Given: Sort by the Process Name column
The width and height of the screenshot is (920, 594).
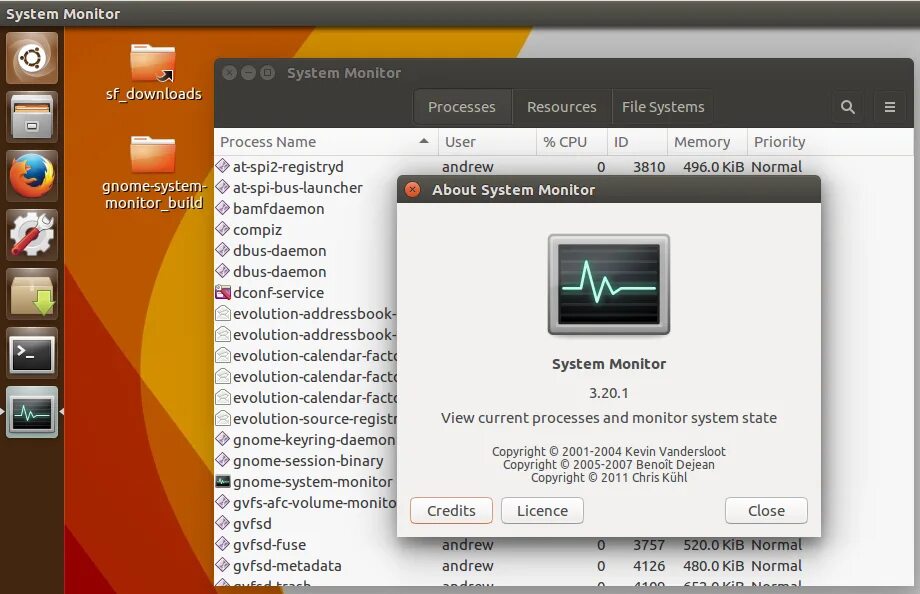Looking at the screenshot, I should coord(326,142).
